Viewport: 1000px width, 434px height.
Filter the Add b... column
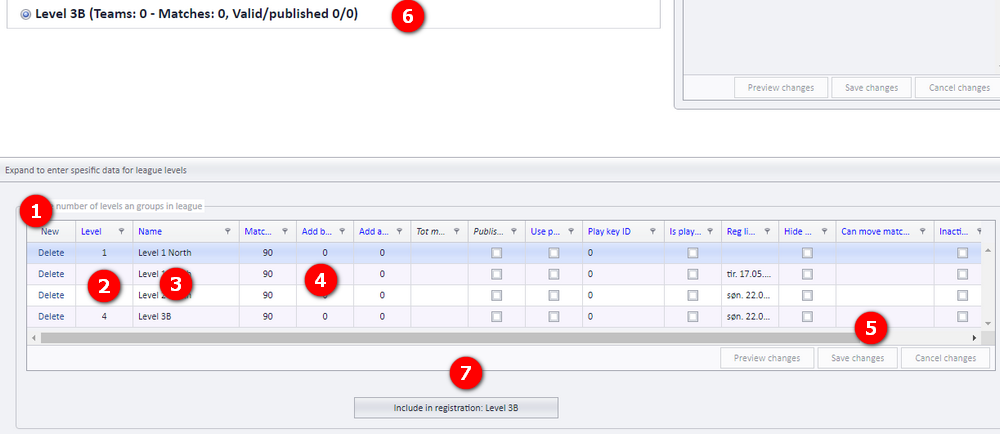342,231
